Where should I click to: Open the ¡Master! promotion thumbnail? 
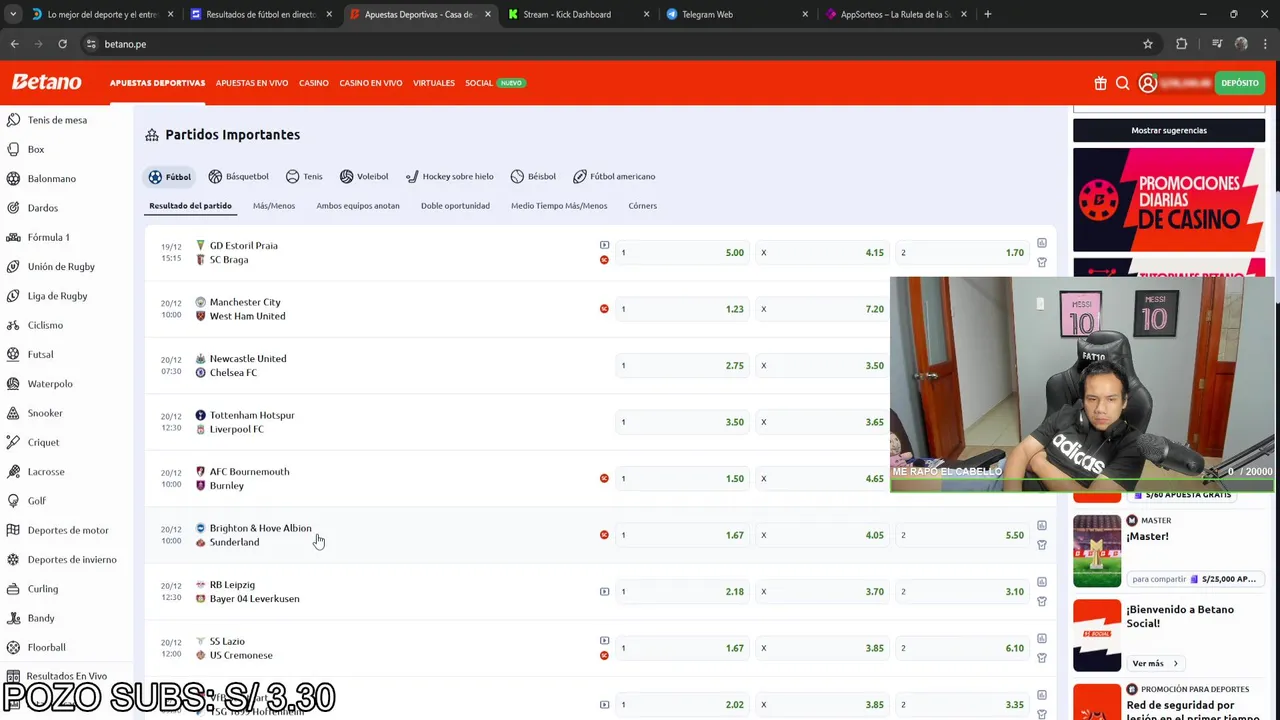(1097, 551)
